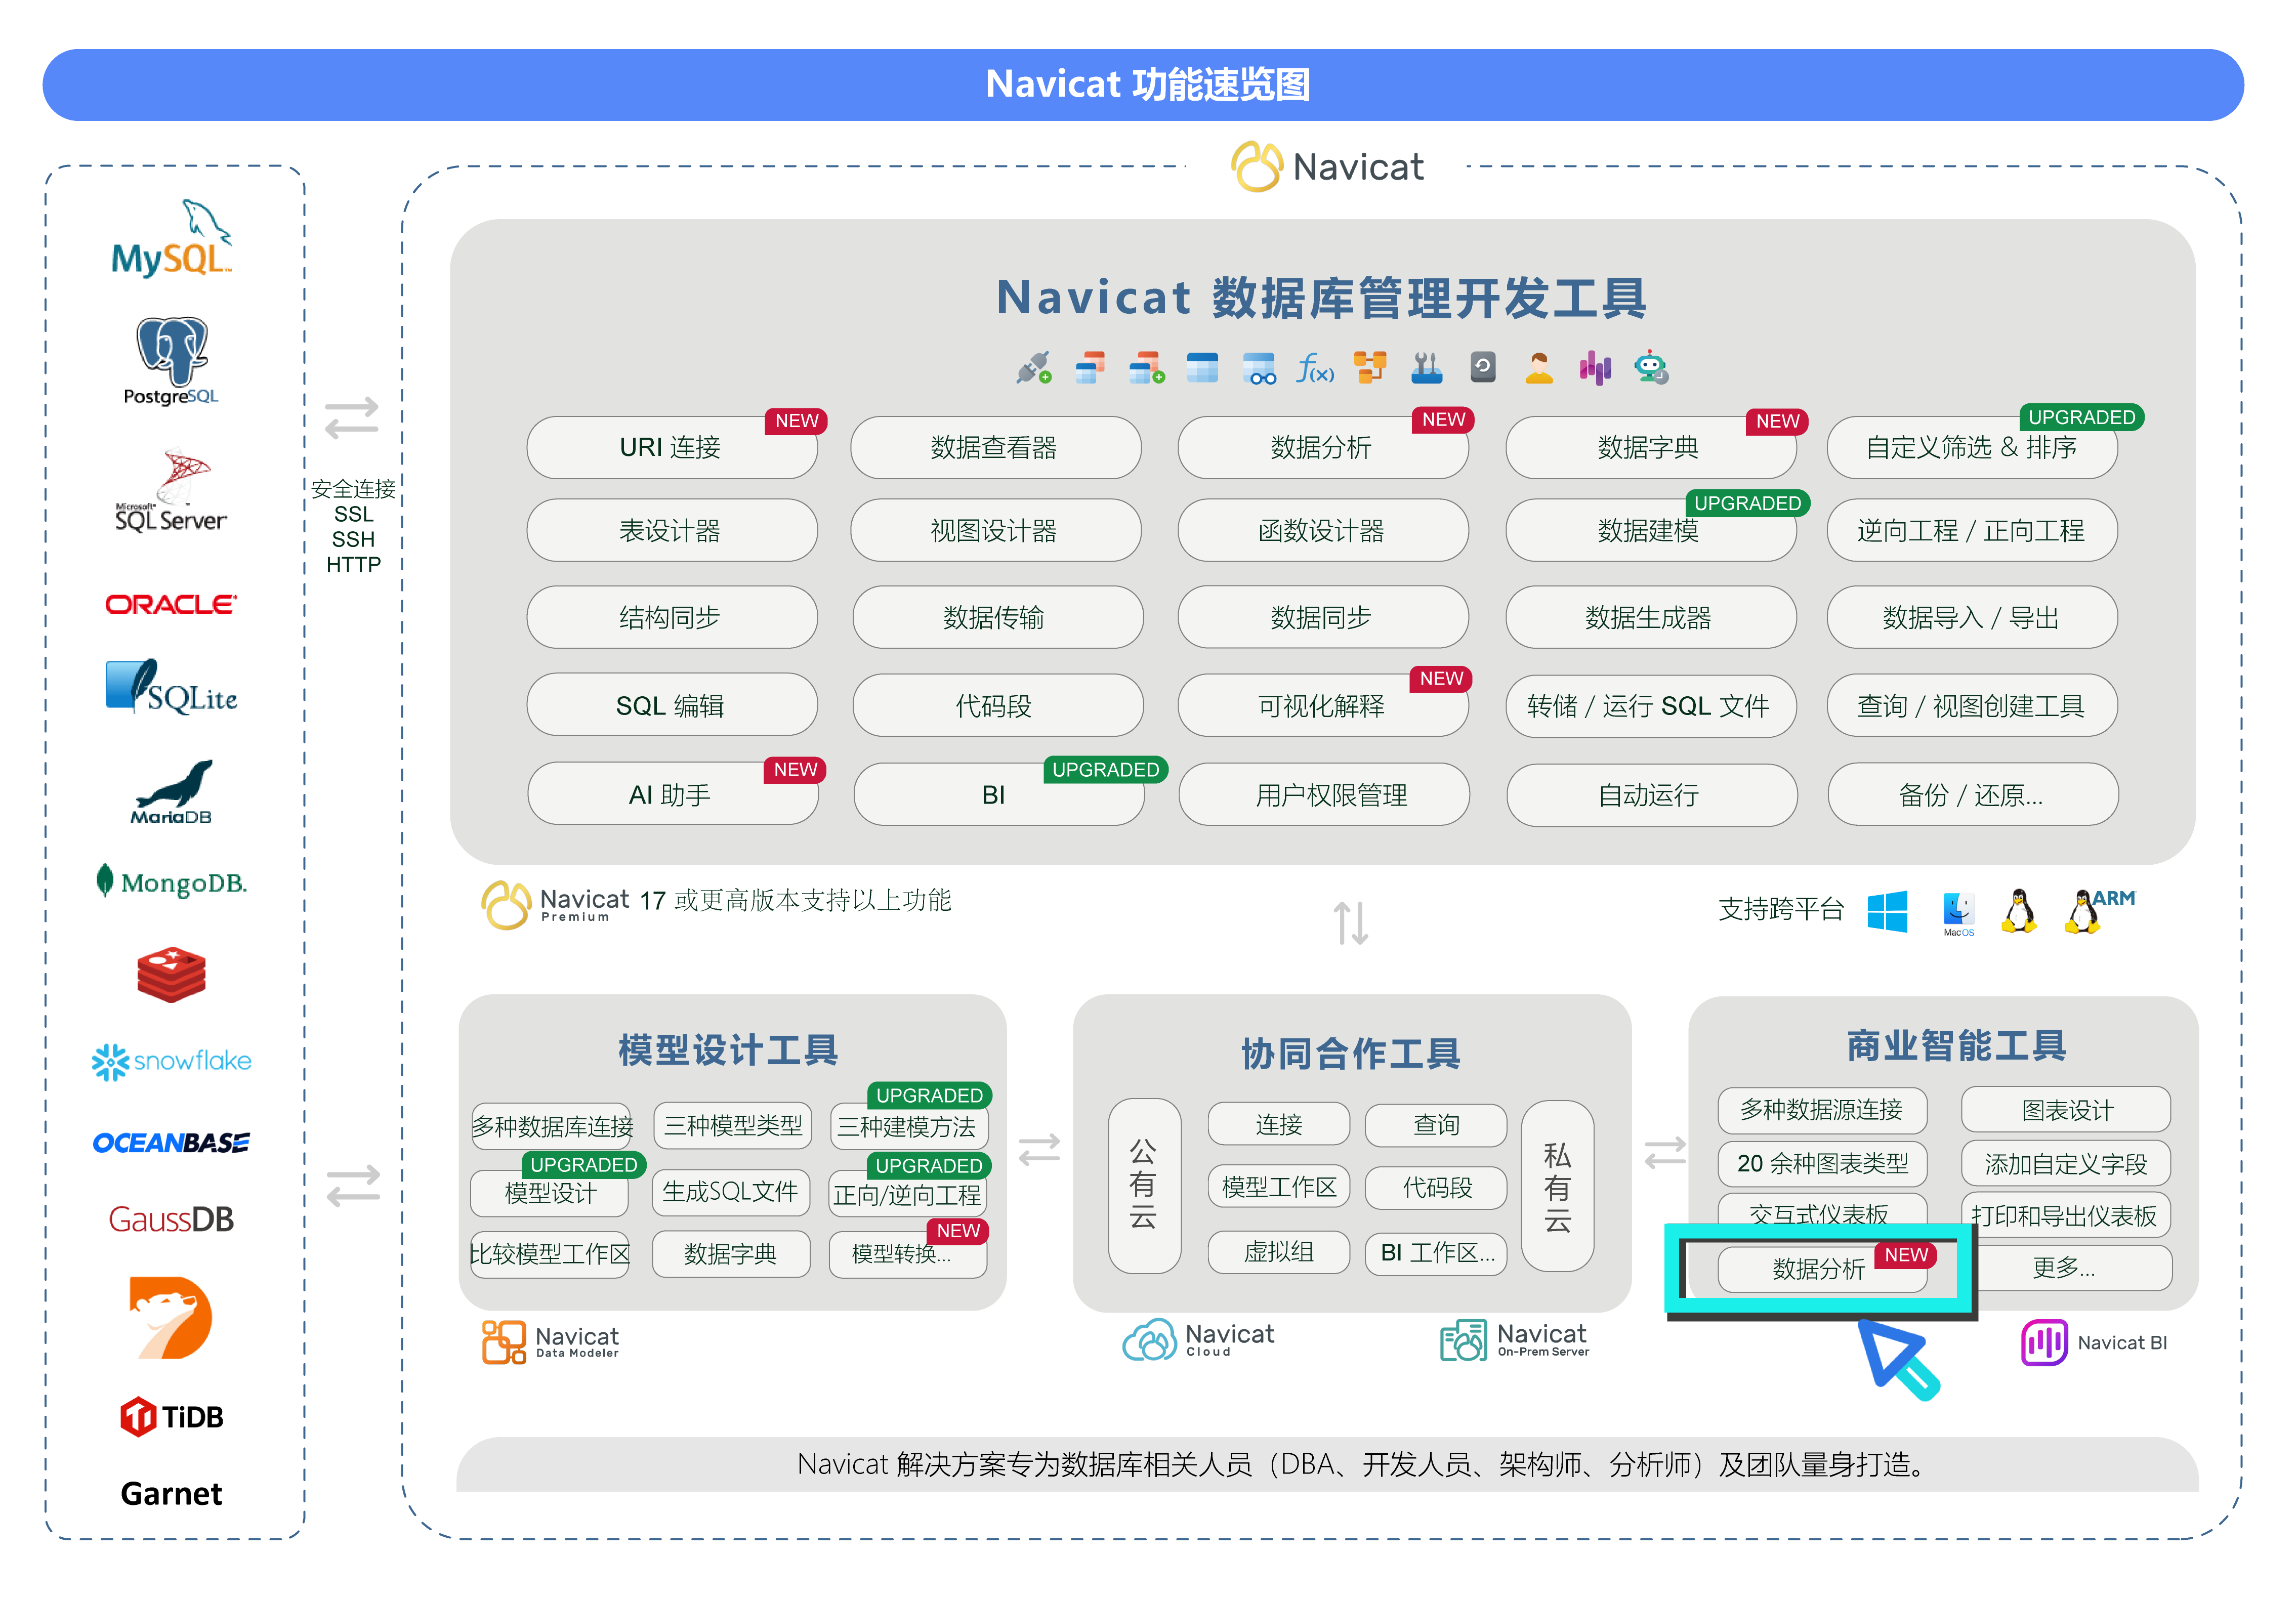
Task: Click the data model diagram icon
Action: pos(1370,367)
